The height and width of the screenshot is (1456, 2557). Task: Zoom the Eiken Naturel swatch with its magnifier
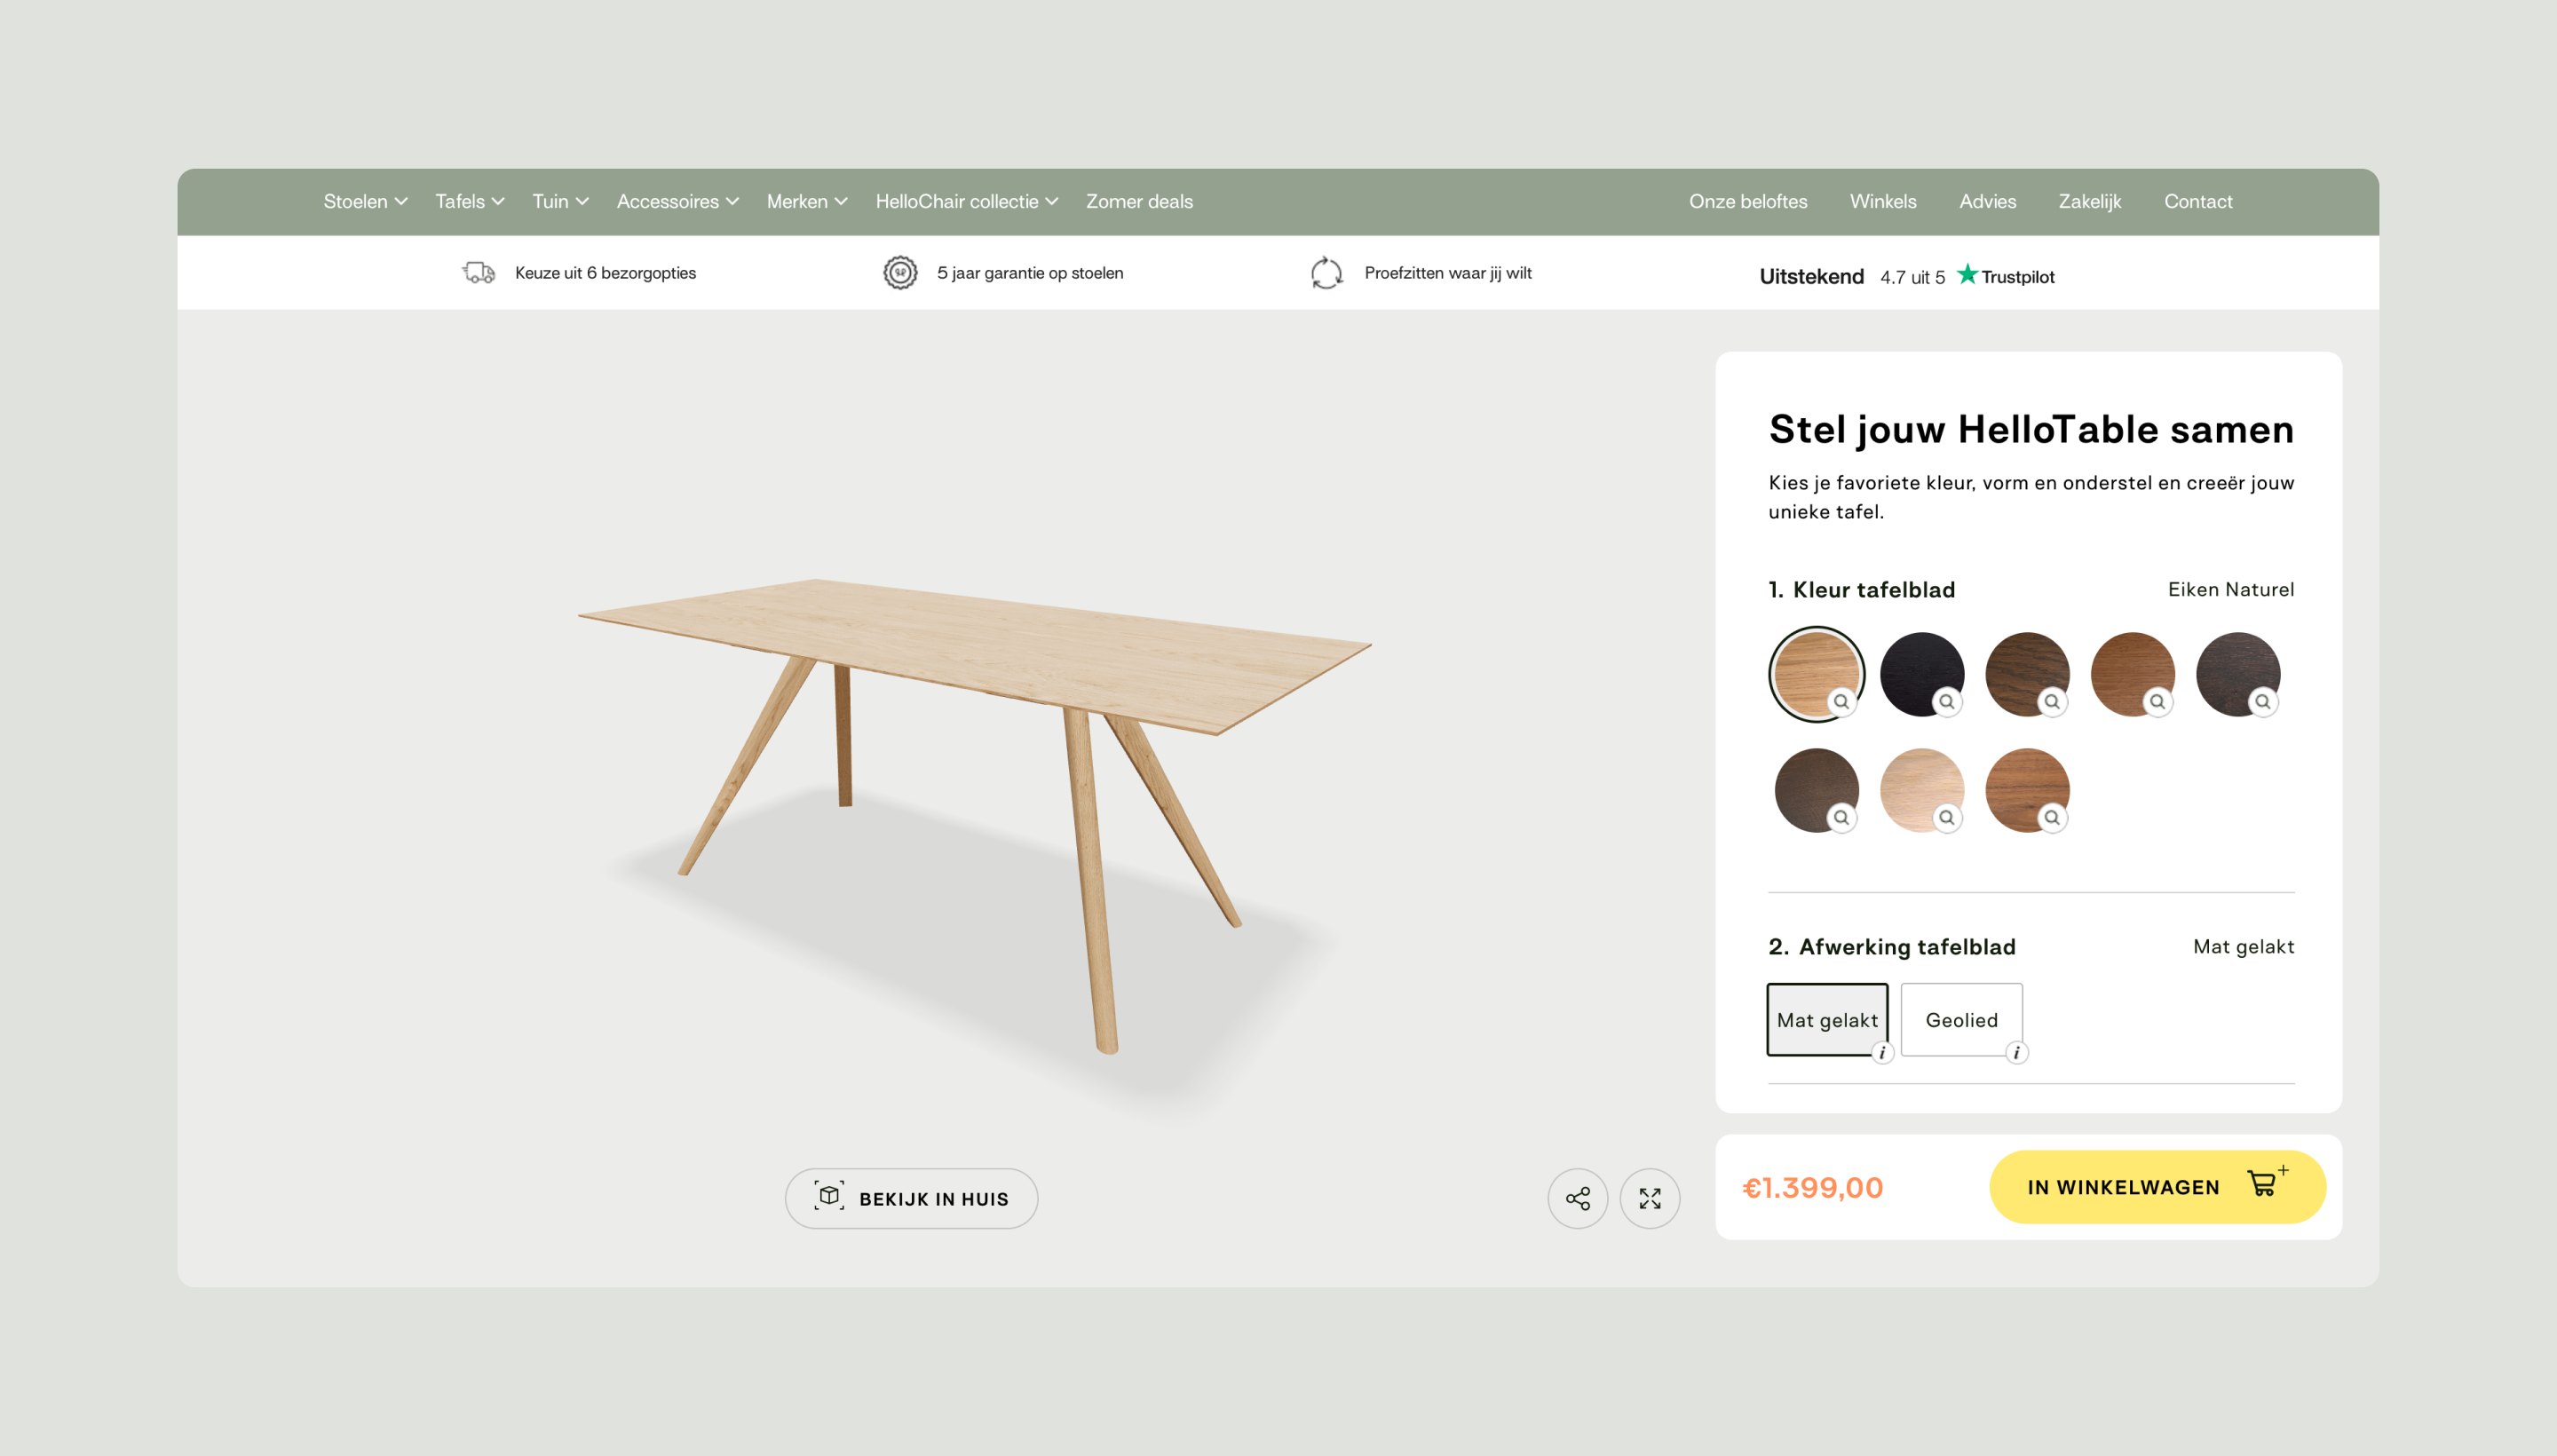[x=1841, y=701]
